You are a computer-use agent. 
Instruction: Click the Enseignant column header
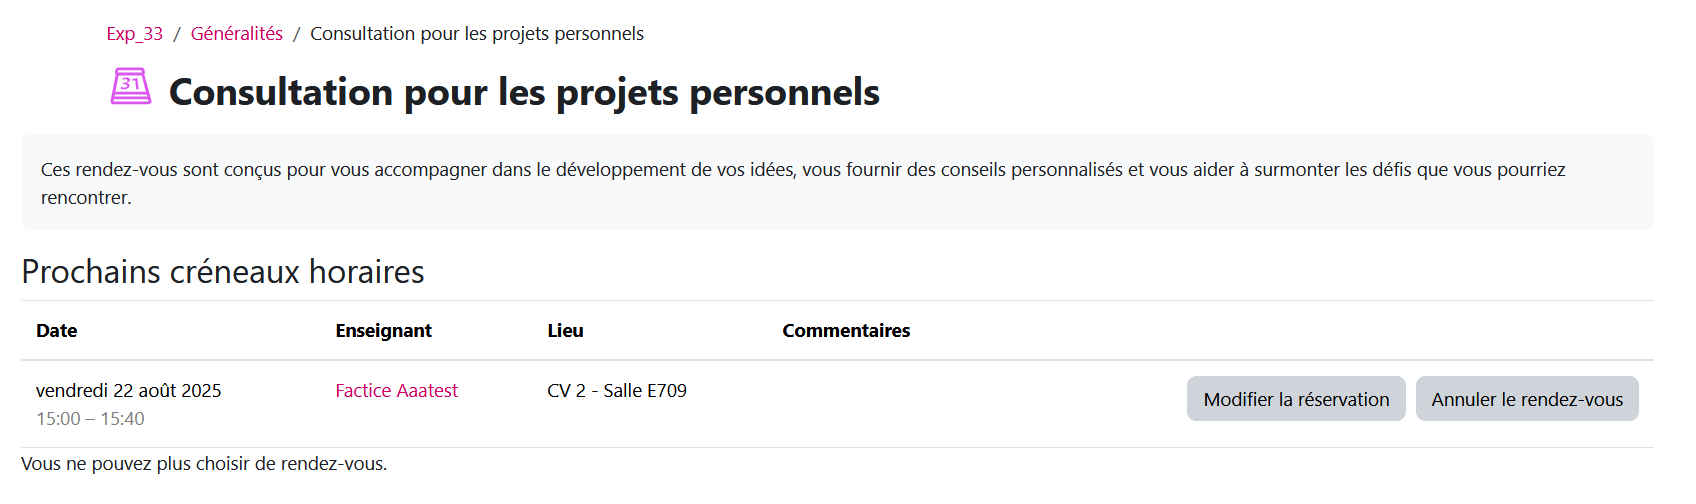coord(383,331)
